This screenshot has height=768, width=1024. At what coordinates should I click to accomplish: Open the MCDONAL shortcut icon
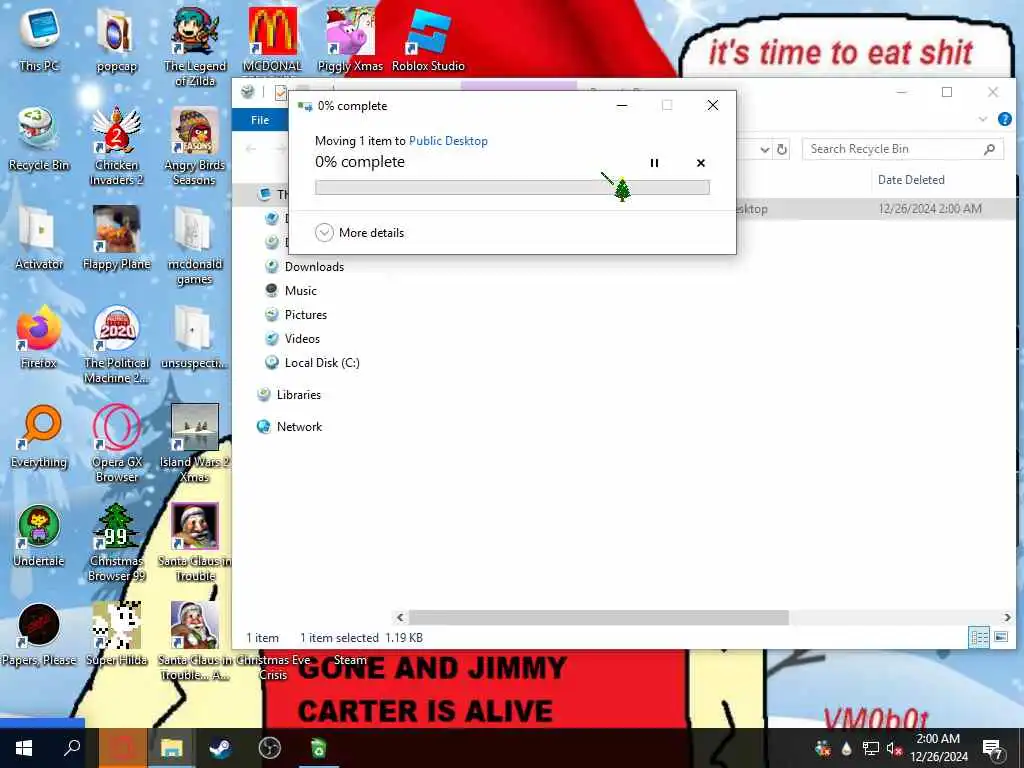click(272, 39)
